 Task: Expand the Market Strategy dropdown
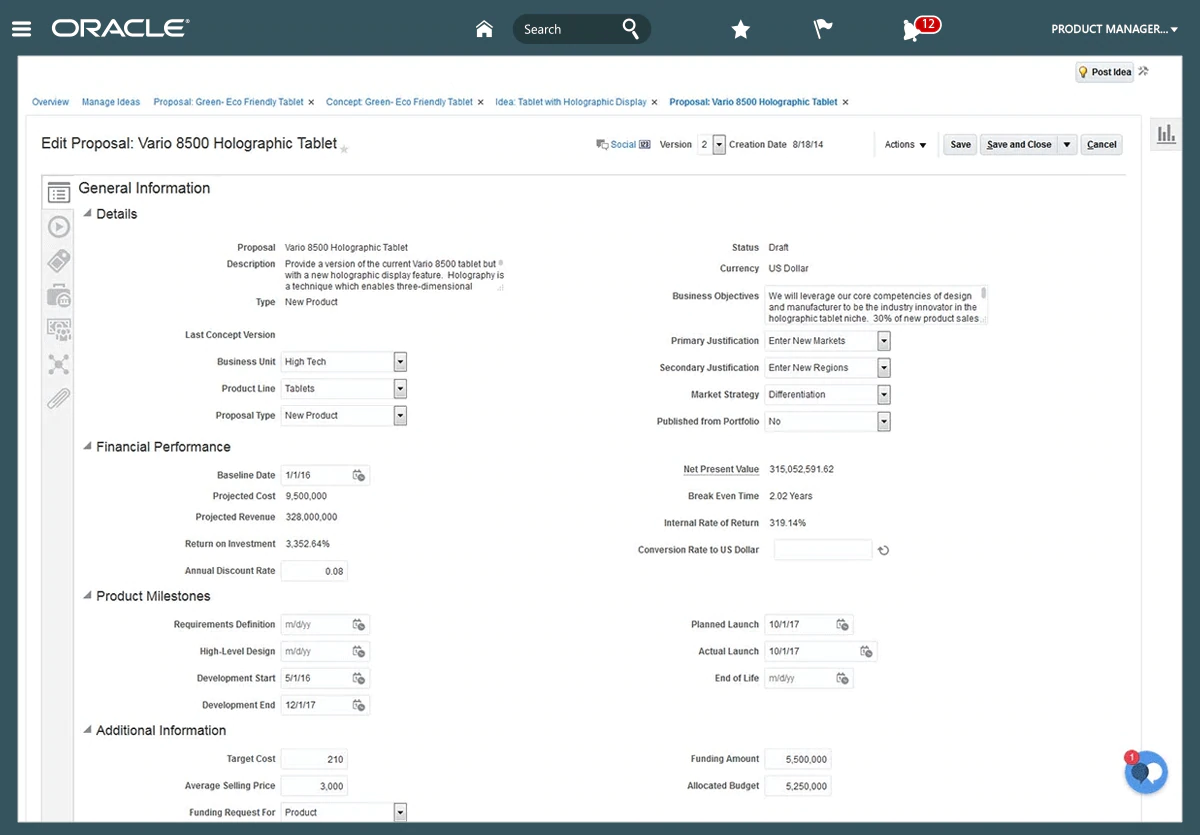click(883, 395)
